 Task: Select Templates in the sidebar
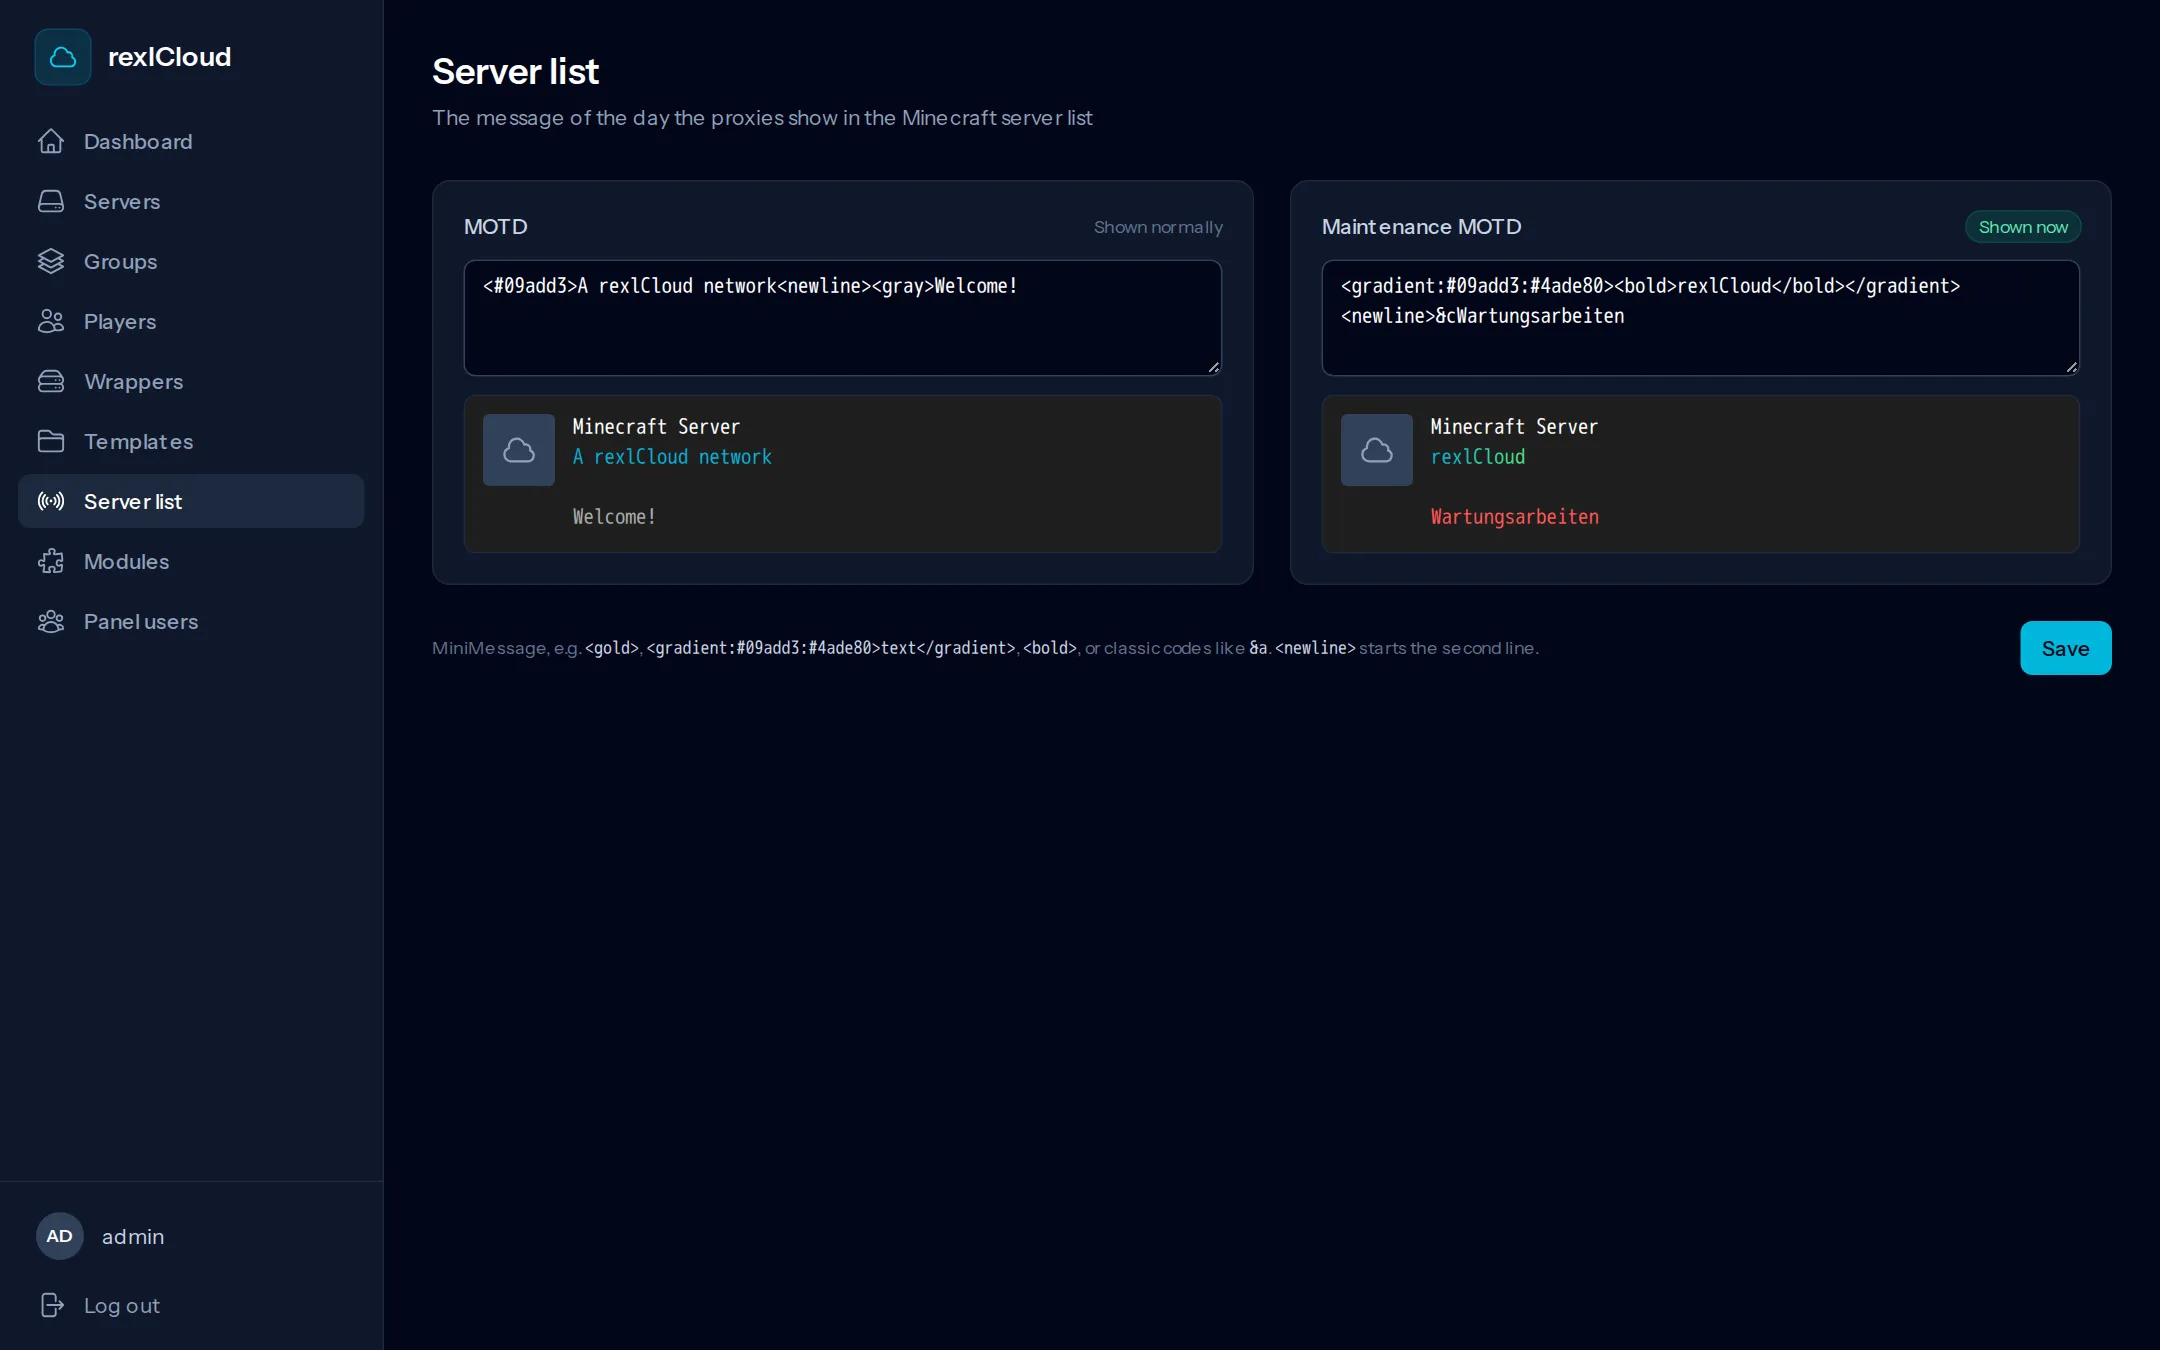click(191, 442)
